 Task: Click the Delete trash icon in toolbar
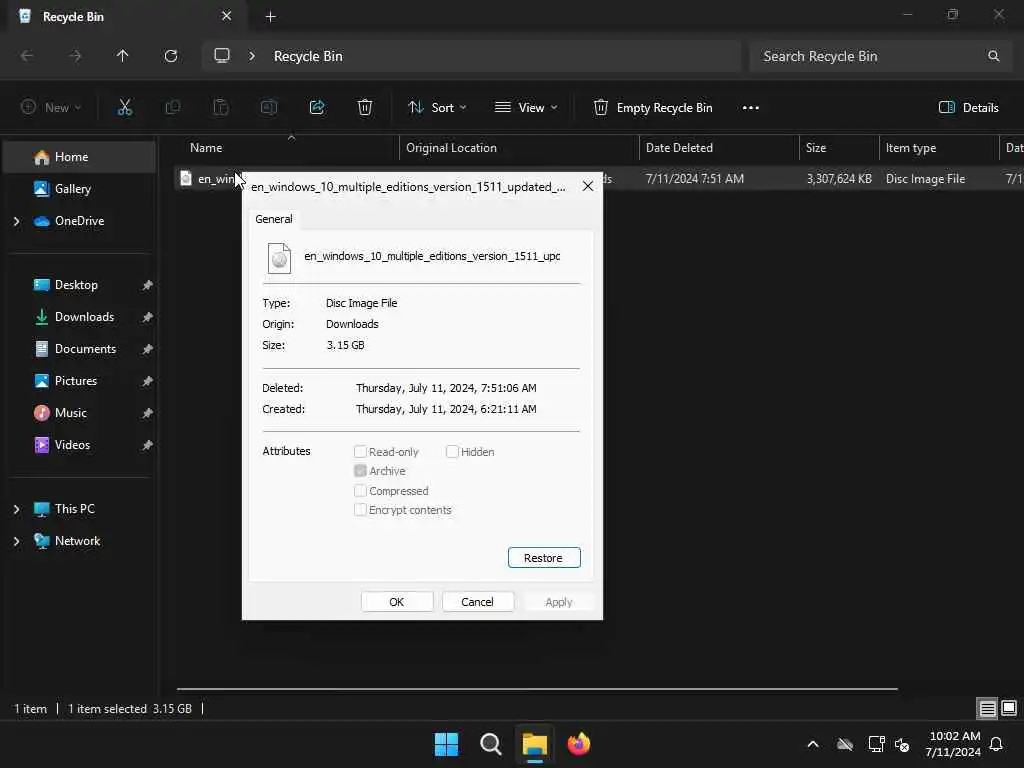pos(365,108)
